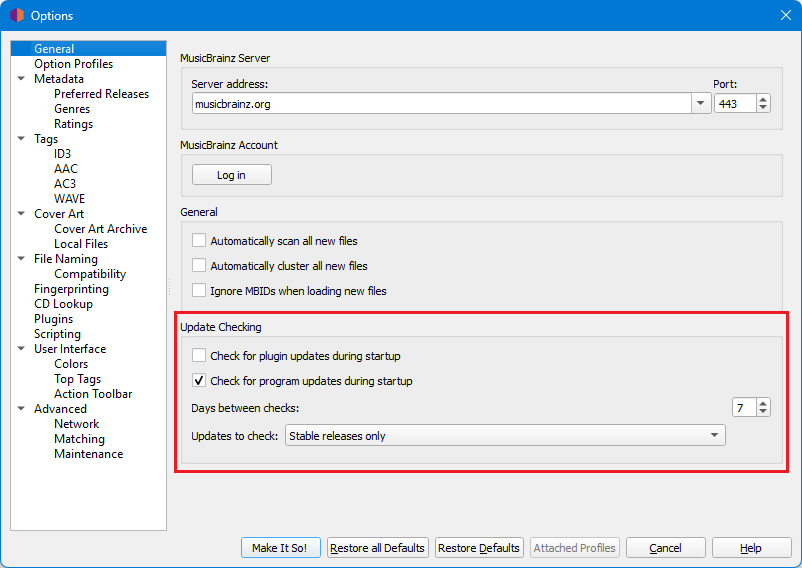Decrease Days between checks with down arrow

(763, 411)
